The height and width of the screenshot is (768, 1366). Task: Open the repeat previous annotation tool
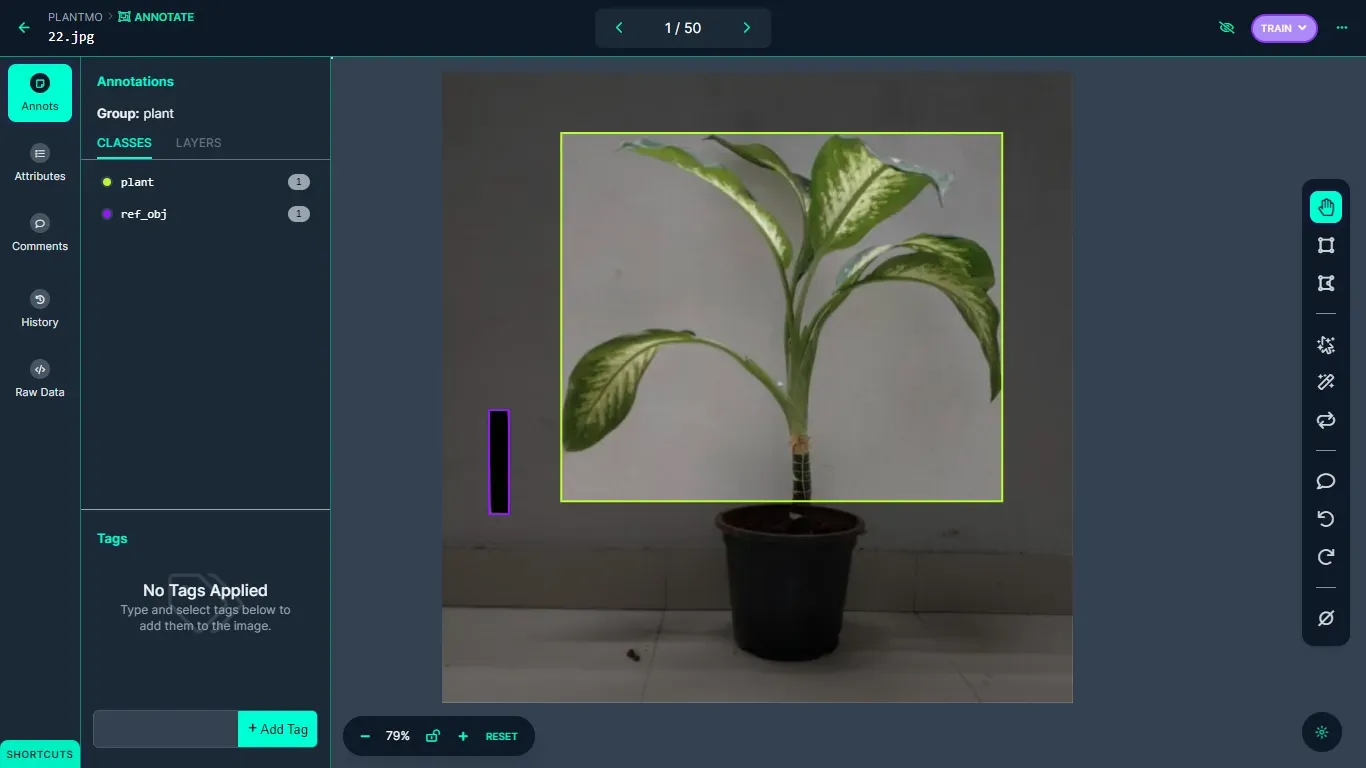point(1325,420)
